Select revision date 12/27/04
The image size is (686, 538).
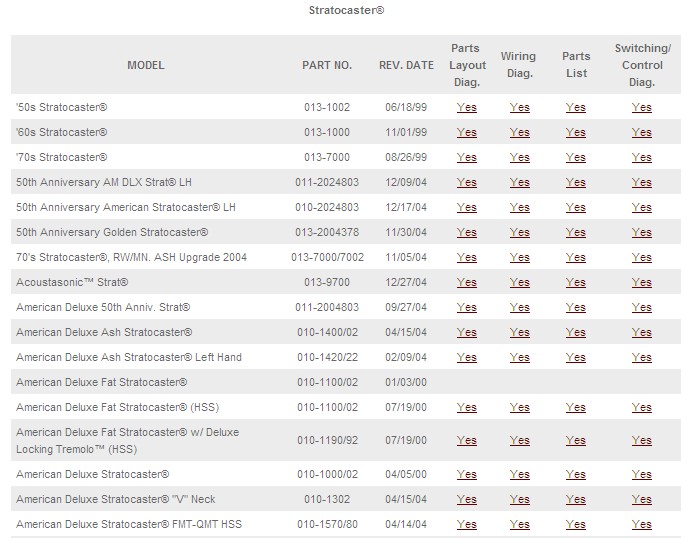pyautogui.click(x=406, y=282)
